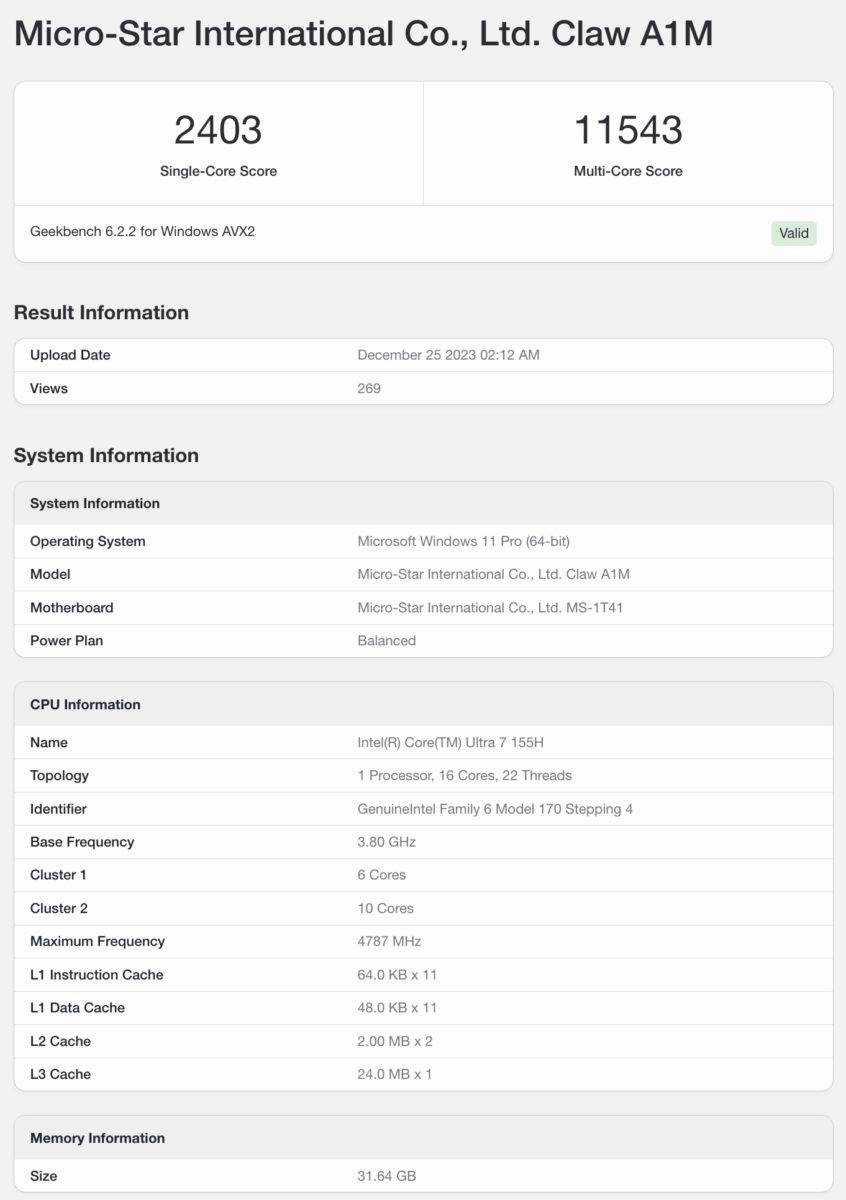Click the Cluster 1 value '6 Cores'

tap(382, 874)
